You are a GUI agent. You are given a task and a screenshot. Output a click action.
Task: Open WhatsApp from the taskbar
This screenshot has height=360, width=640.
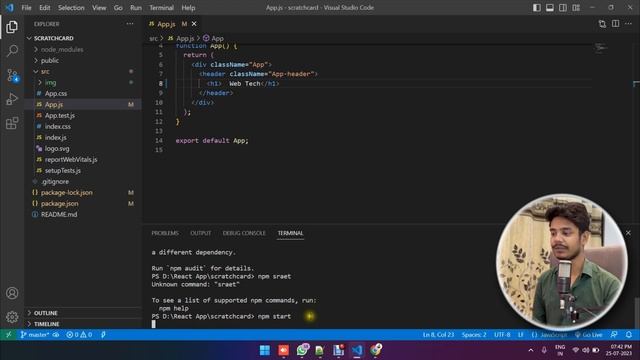click(x=302, y=350)
